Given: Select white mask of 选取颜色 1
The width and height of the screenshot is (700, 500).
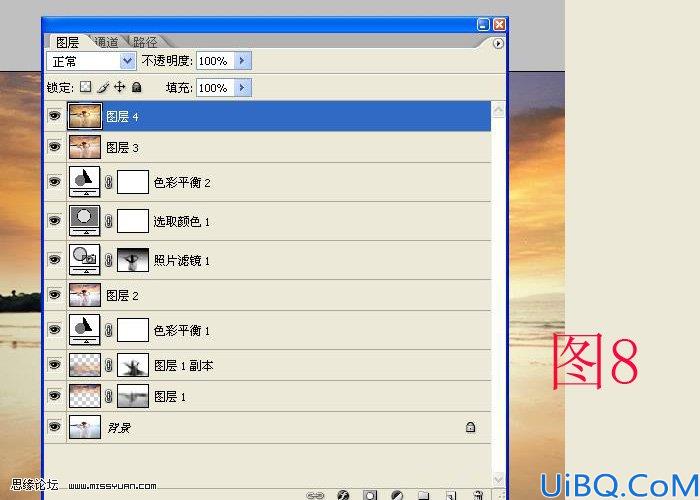Looking at the screenshot, I should pos(133,221).
